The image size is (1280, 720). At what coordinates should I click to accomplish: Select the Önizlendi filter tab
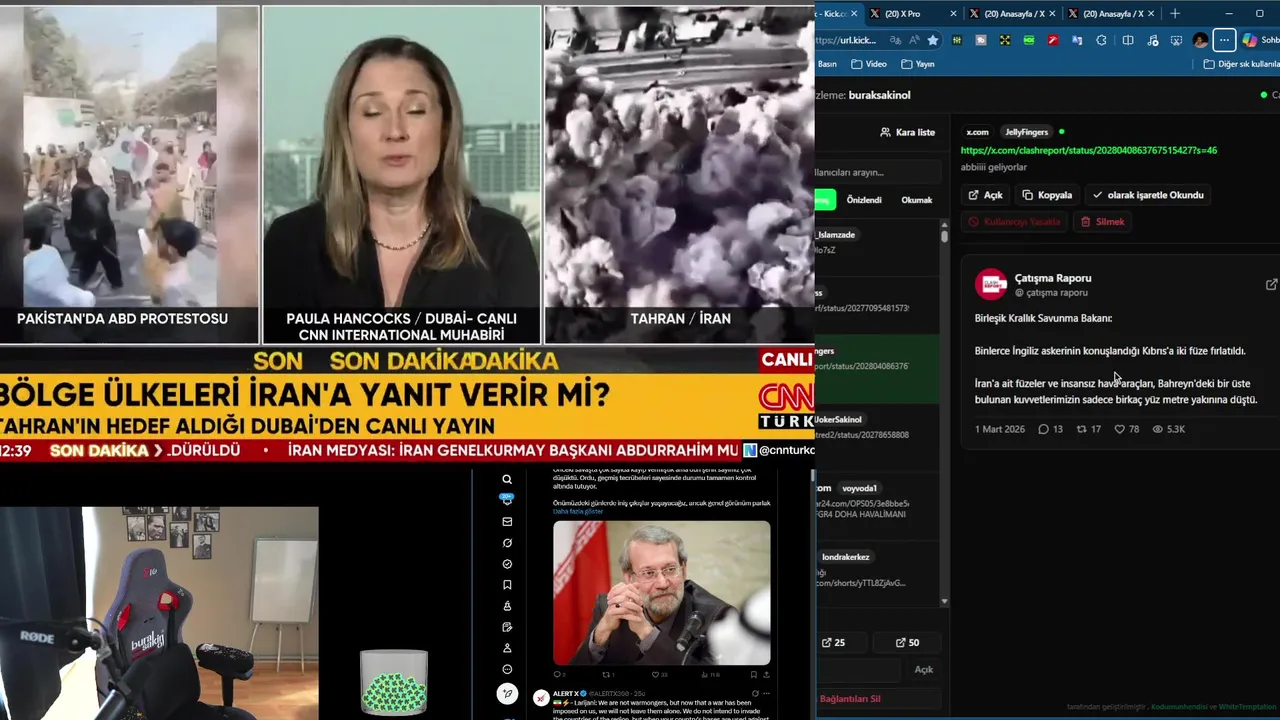coord(864,200)
